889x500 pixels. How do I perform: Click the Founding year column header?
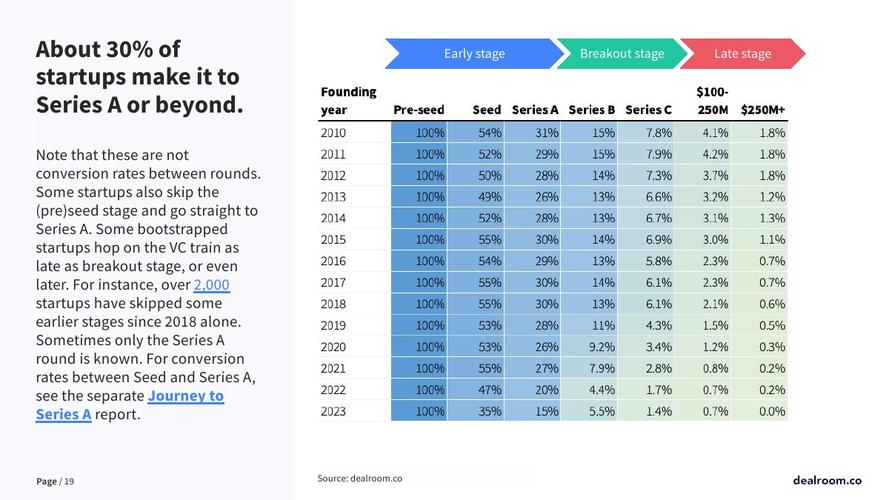[348, 101]
